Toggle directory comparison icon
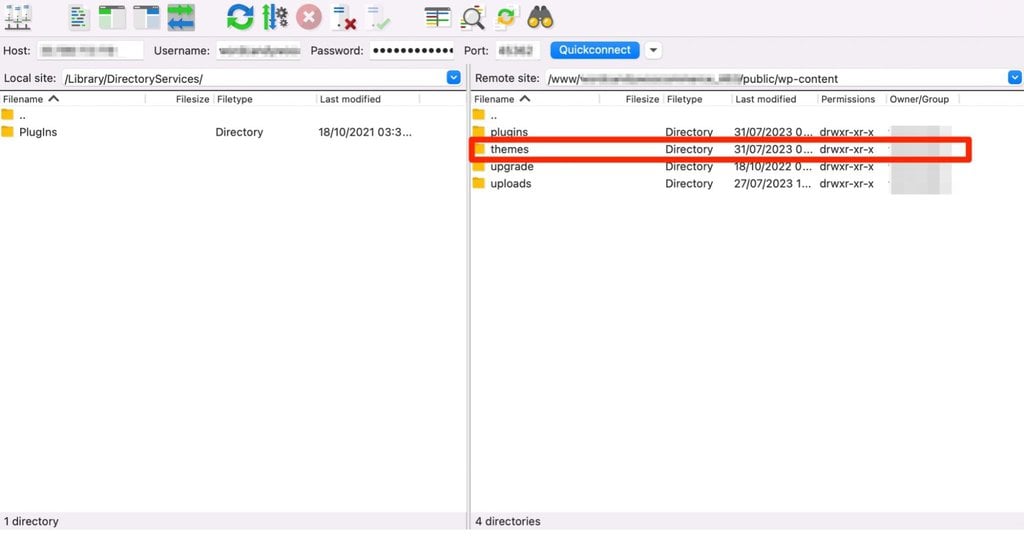The width and height of the screenshot is (1024, 547). click(472, 17)
